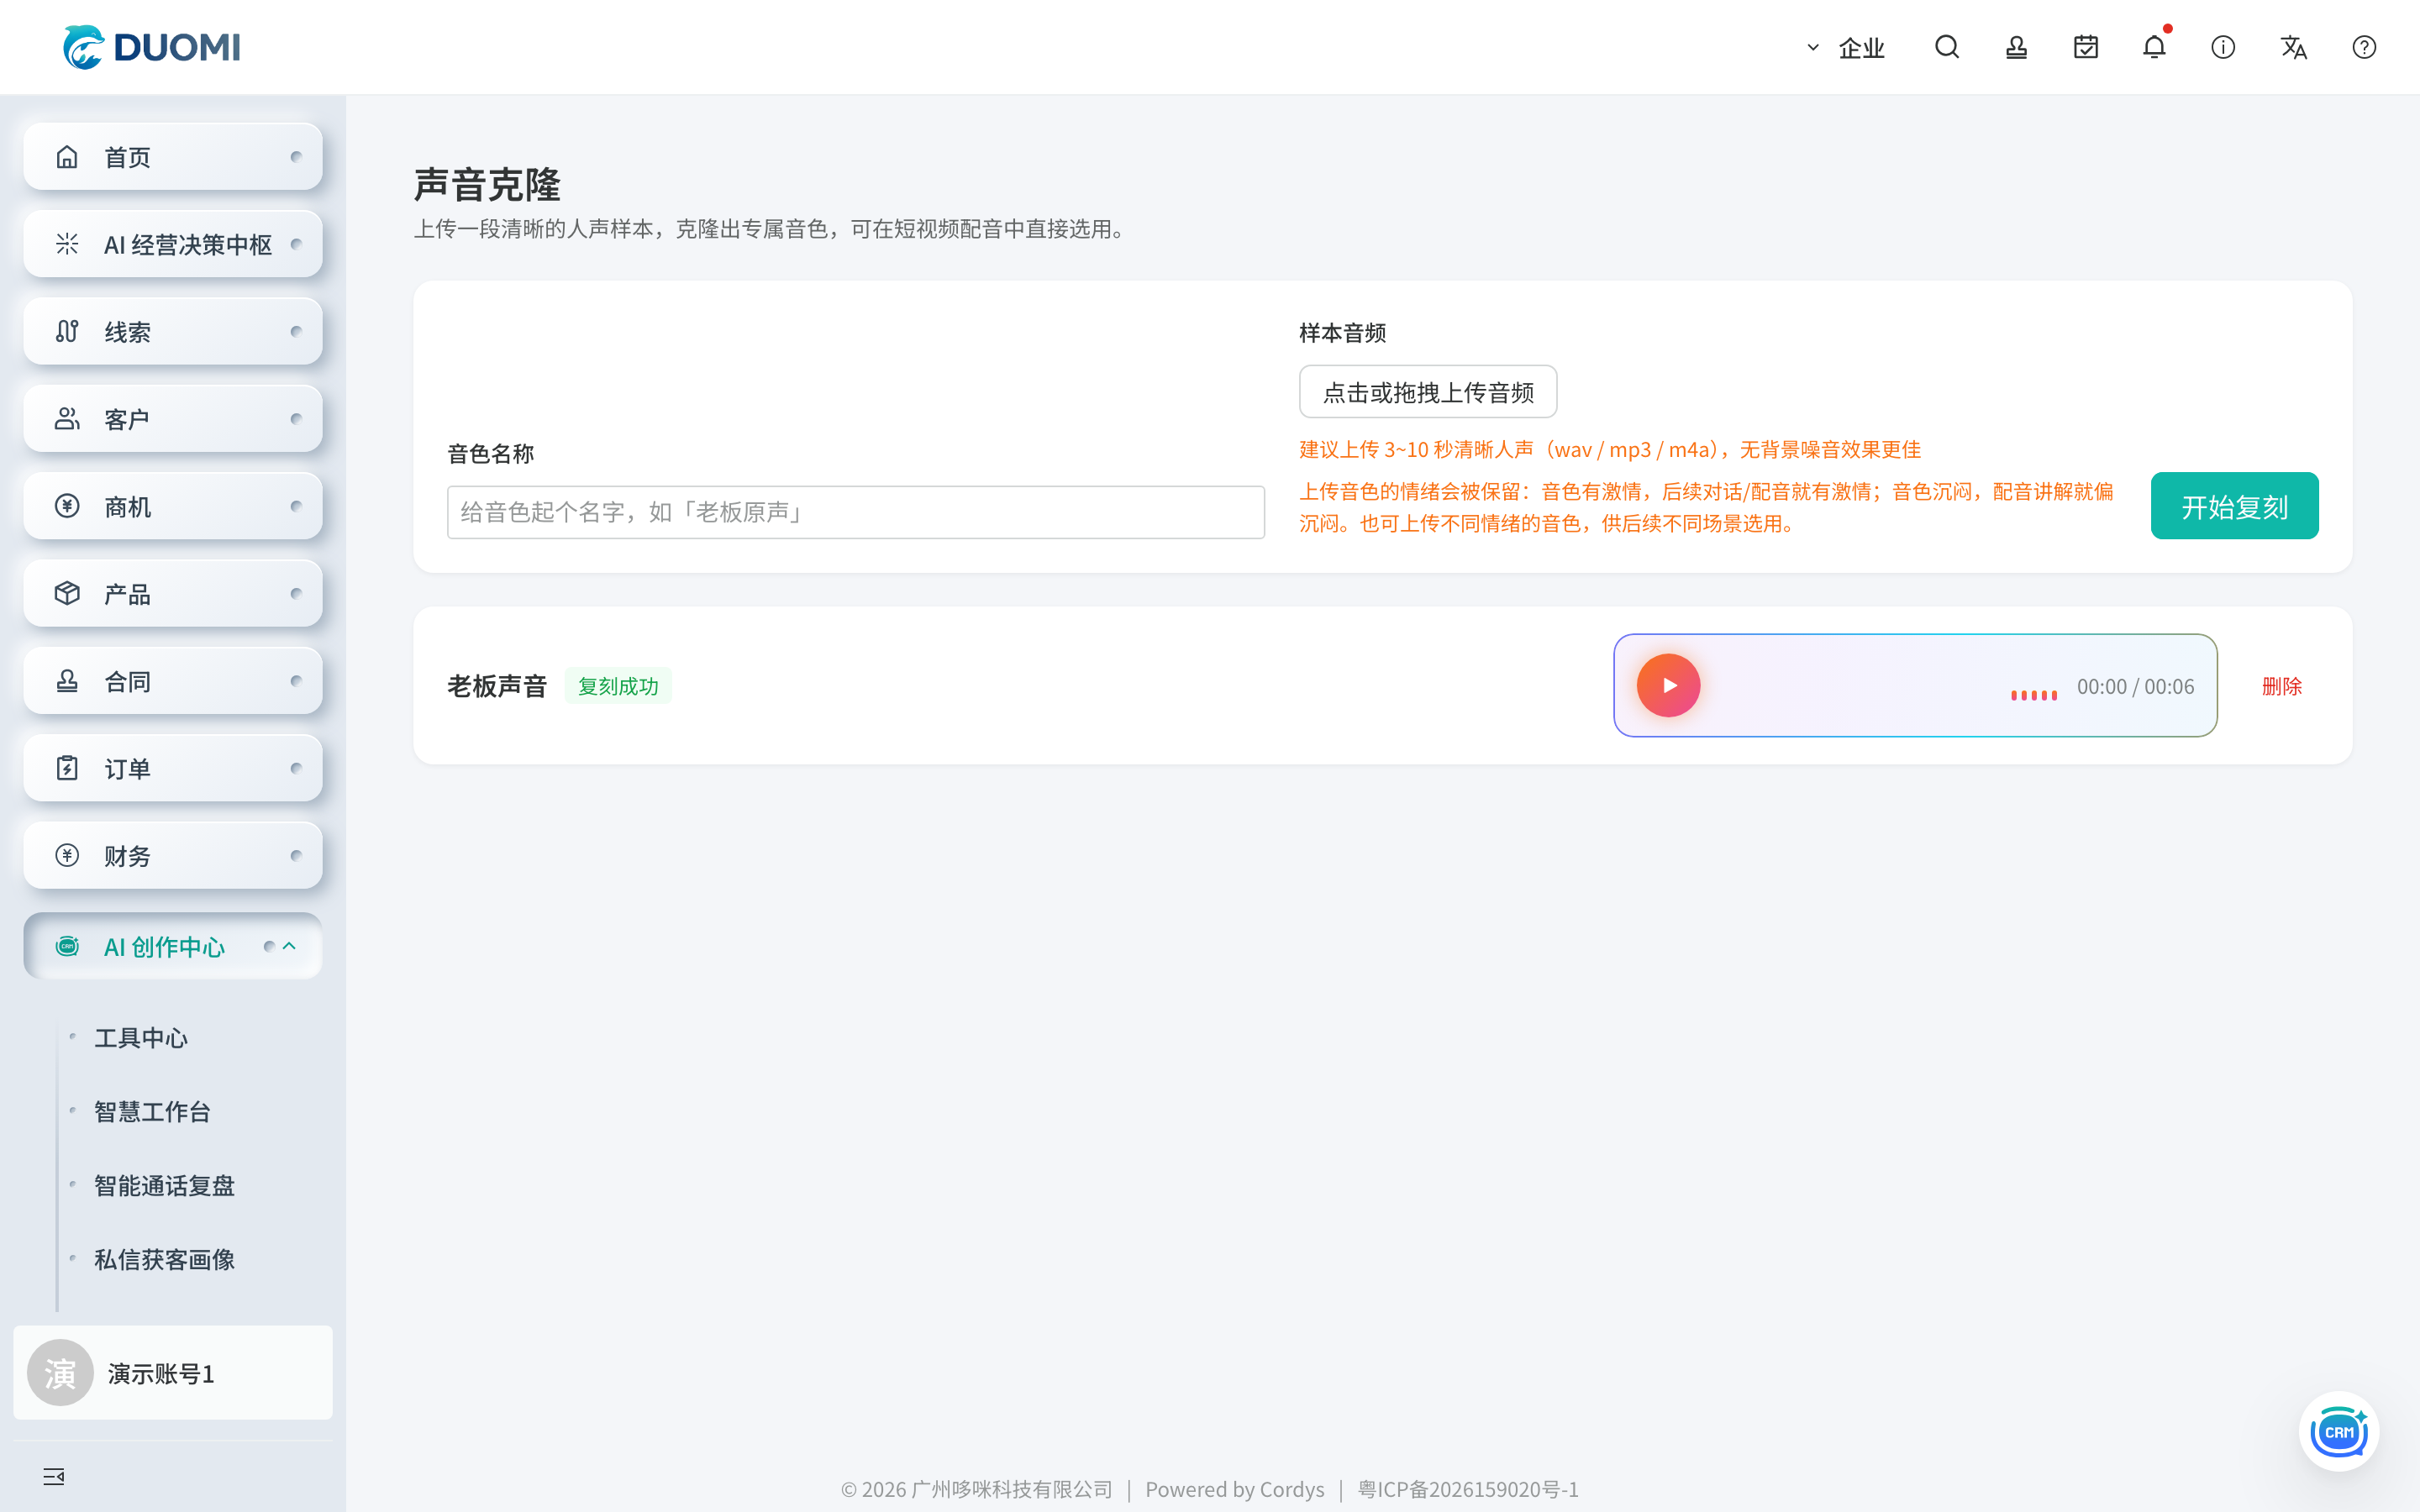Open the 企业 dropdown in header
Image resolution: width=2420 pixels, height=1512 pixels.
pos(1846,47)
